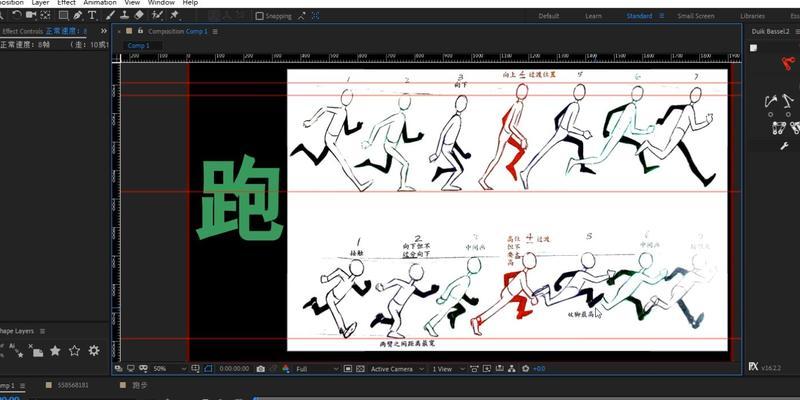Open the Comp Flowchart icon
Screen dimensions: 800x400
point(512,368)
